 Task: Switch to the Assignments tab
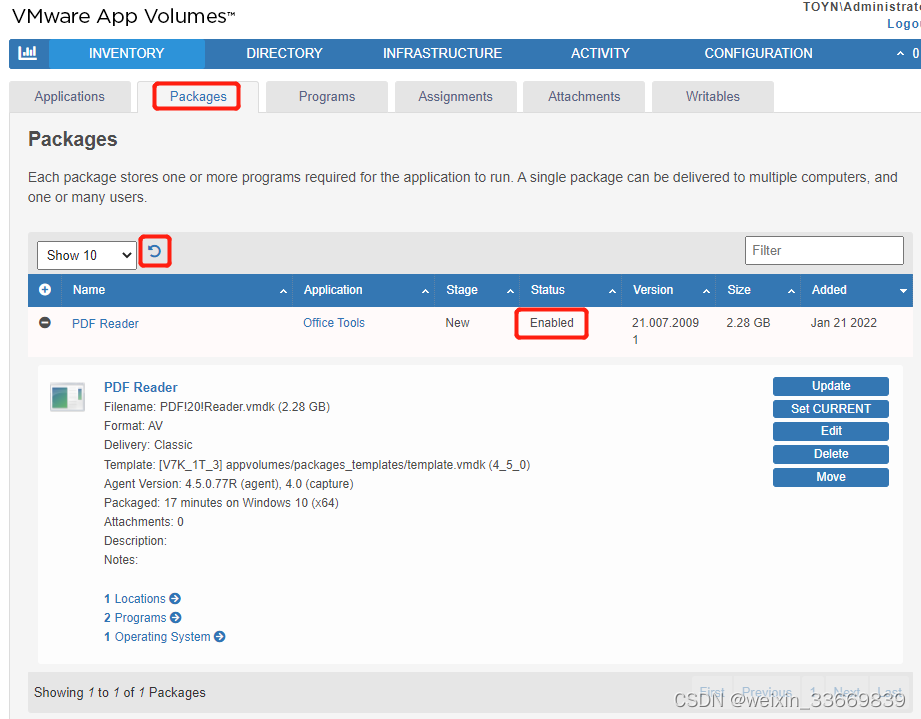pyautogui.click(x=455, y=96)
